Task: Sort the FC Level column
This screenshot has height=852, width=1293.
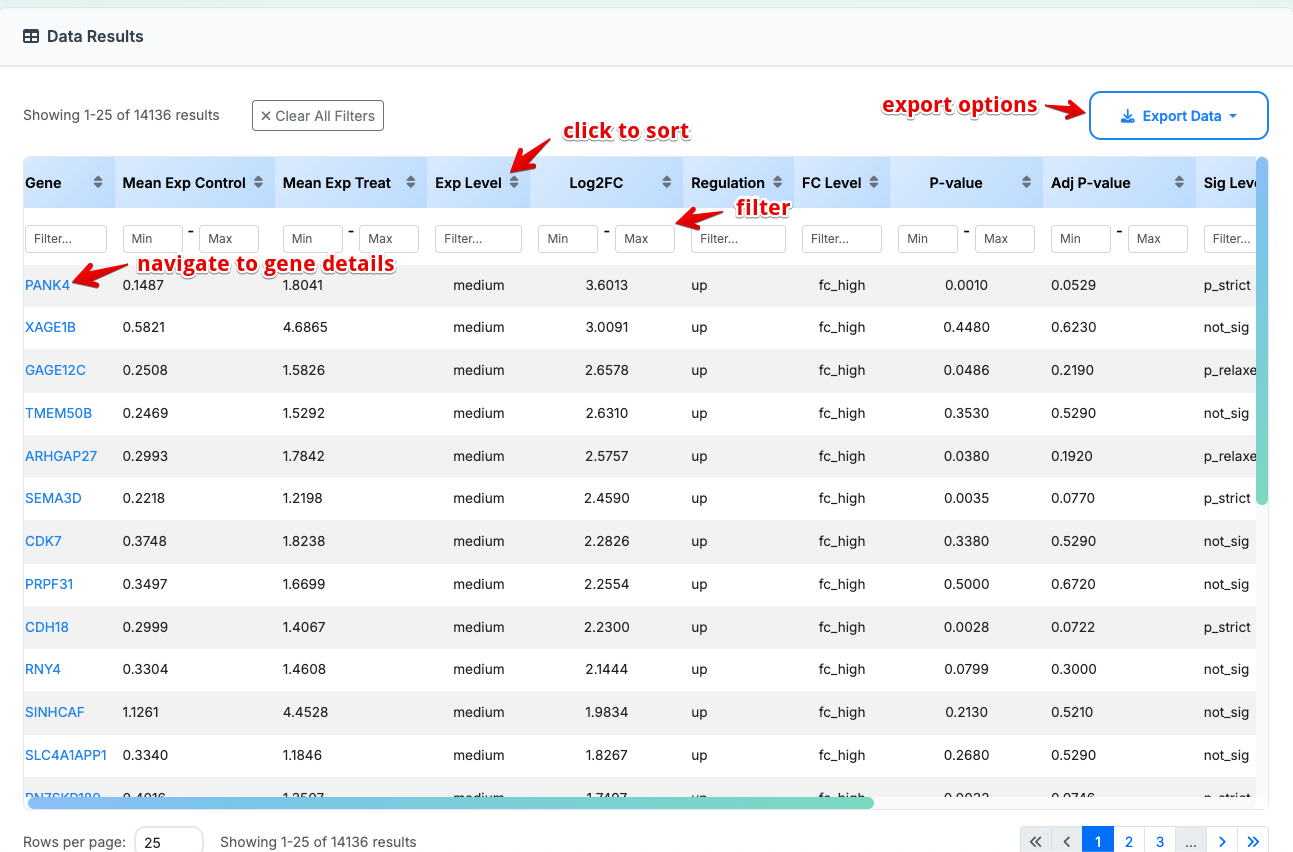Action: coord(873,182)
